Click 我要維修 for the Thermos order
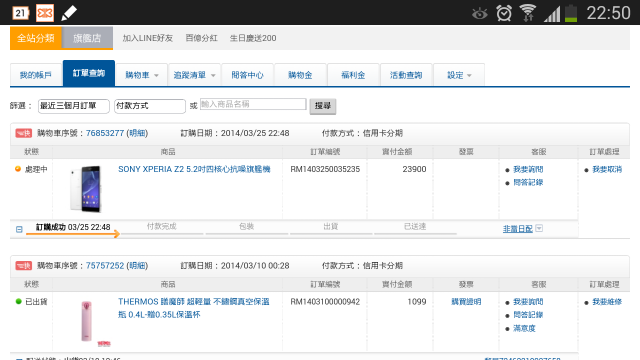This screenshot has width=640, height=360. tap(607, 302)
